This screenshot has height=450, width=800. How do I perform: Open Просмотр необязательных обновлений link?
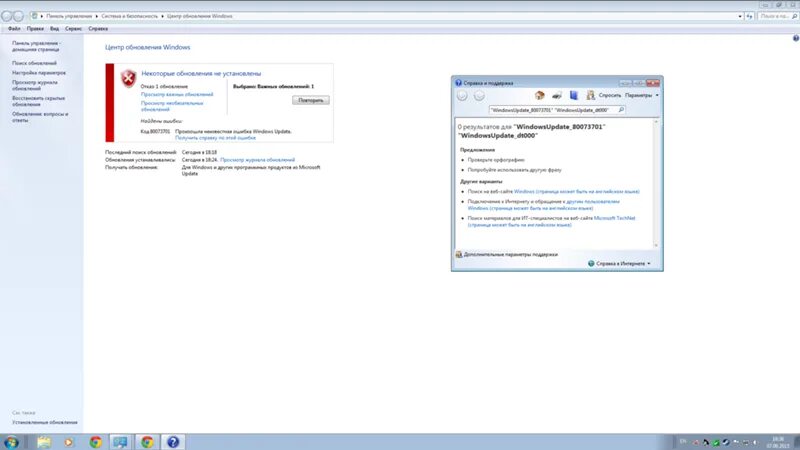pyautogui.click(x=172, y=106)
